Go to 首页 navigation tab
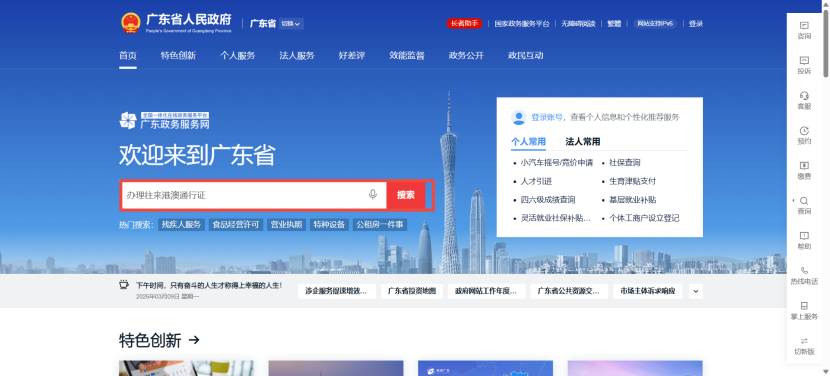830x376 pixels. (128, 56)
